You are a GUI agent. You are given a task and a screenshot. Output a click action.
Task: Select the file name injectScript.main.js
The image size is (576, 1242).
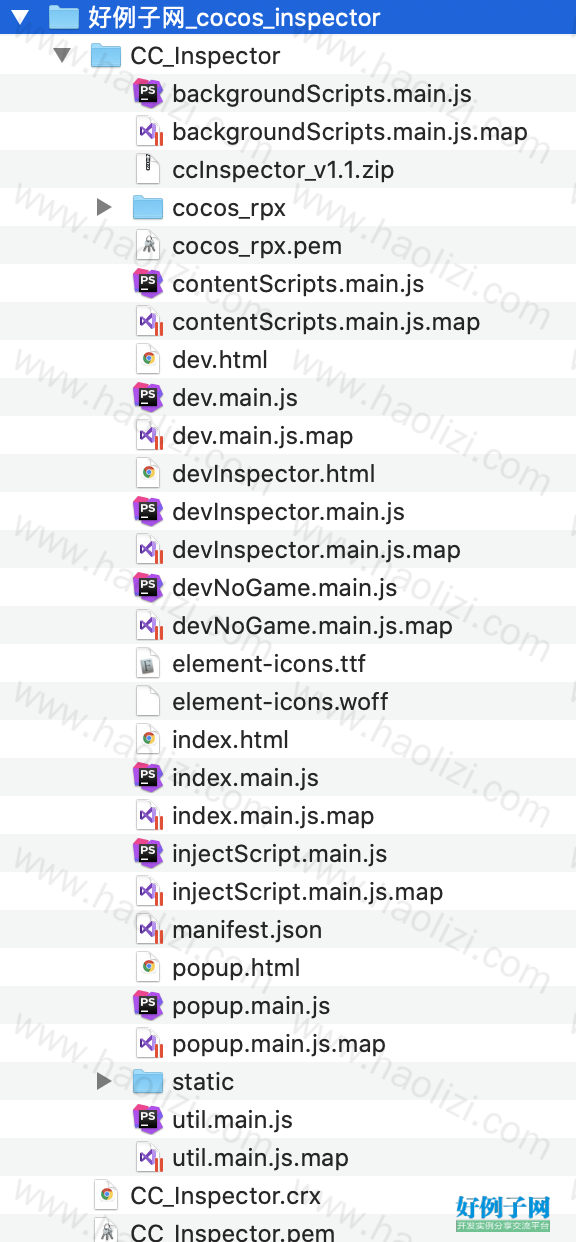tap(279, 854)
